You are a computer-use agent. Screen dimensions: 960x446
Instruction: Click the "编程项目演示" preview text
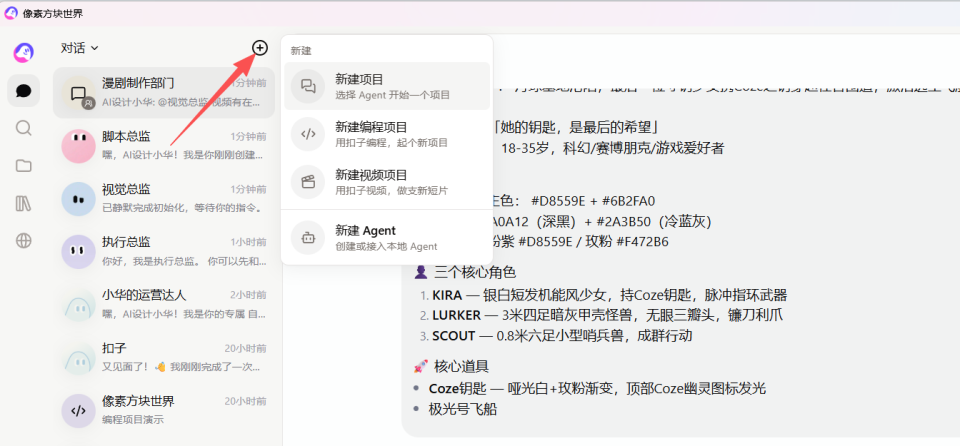coord(133,420)
